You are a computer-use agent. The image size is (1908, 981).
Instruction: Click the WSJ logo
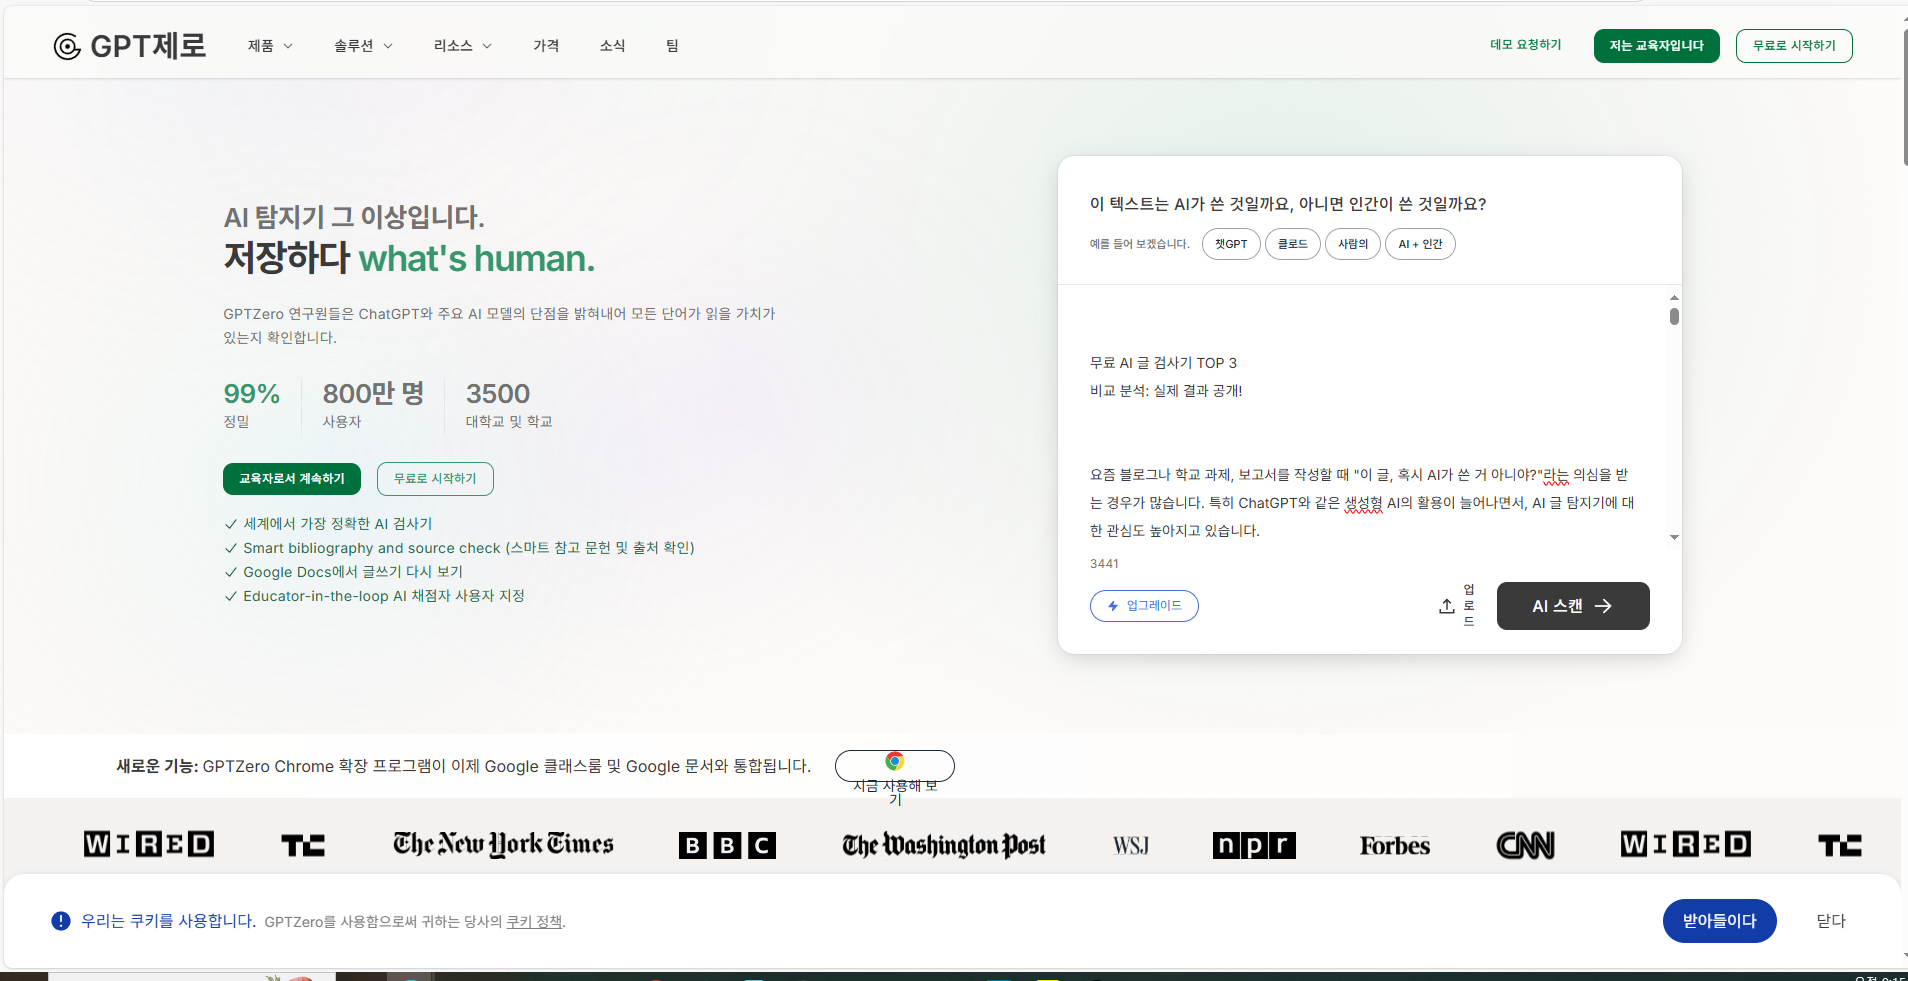(1131, 846)
